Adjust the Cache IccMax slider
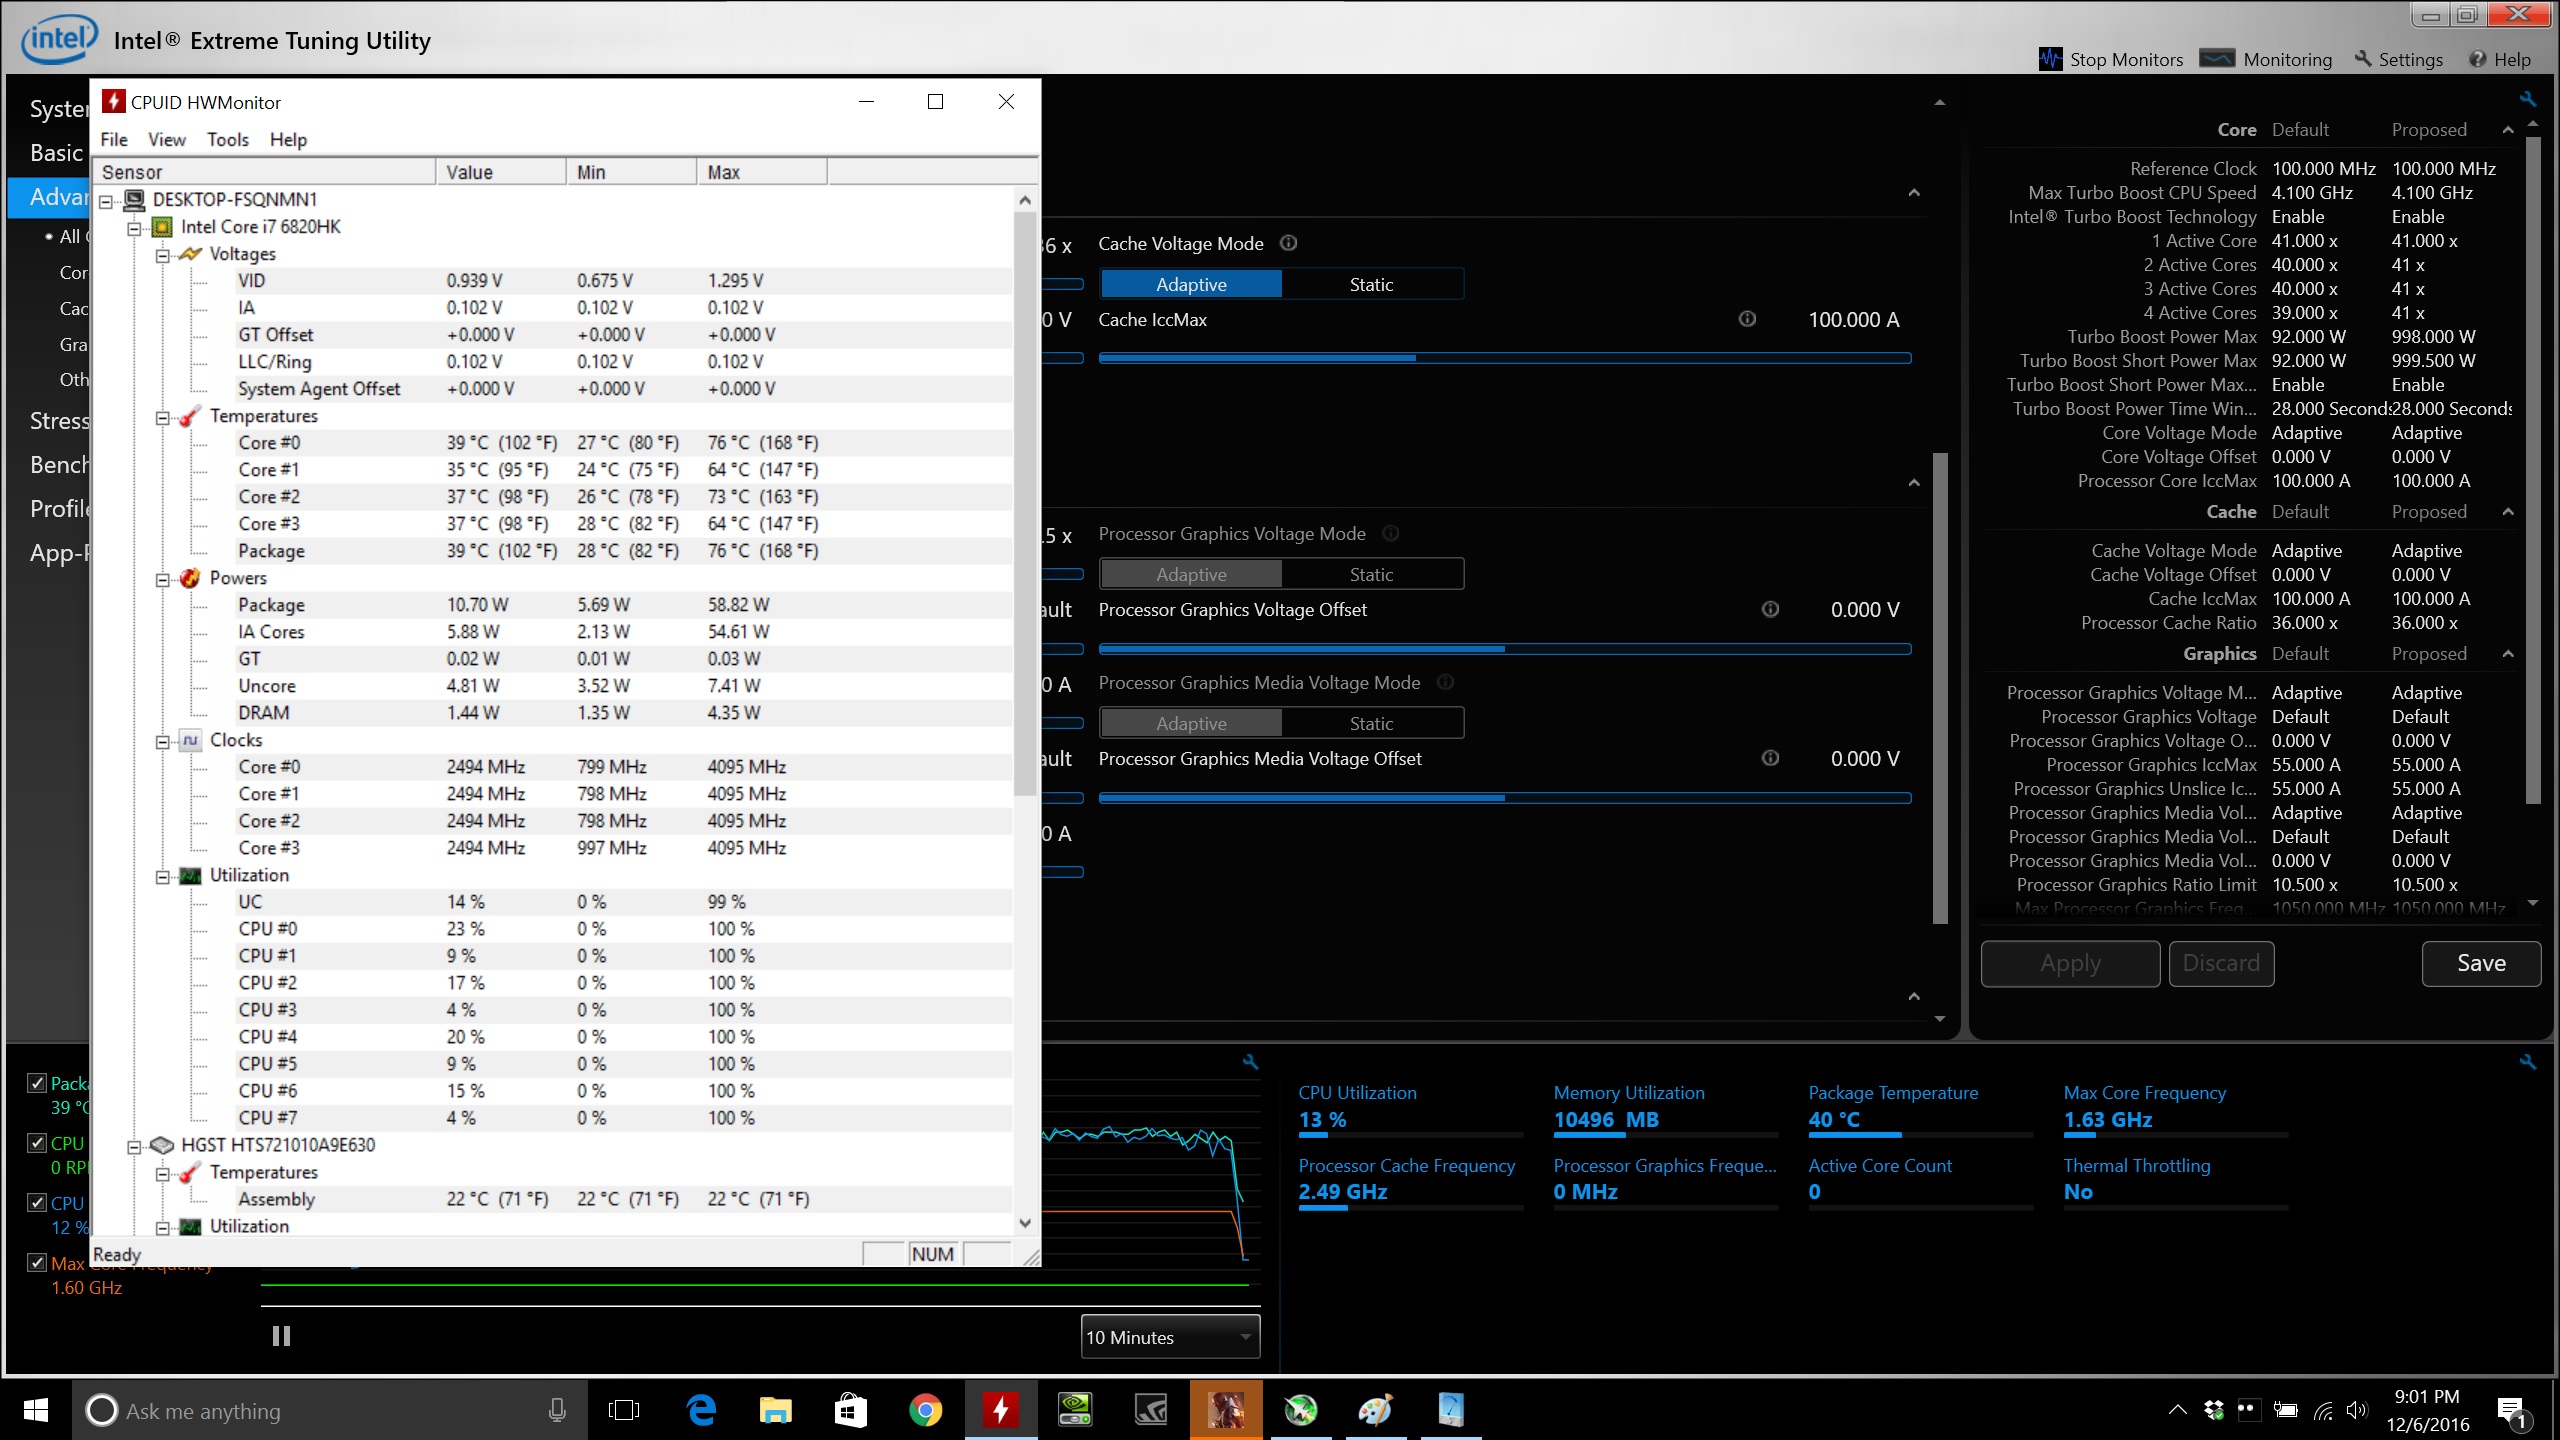Image resolution: width=2560 pixels, height=1440 pixels. [x=1505, y=357]
